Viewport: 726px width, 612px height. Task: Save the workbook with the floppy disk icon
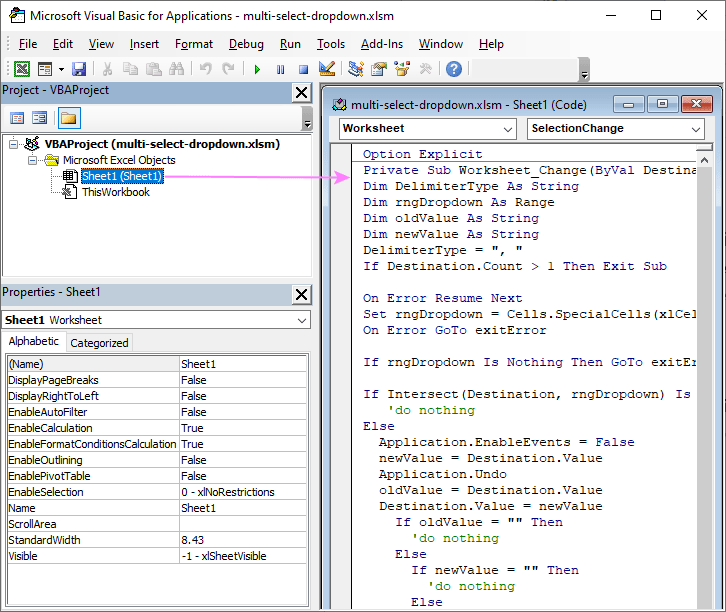[x=79, y=69]
